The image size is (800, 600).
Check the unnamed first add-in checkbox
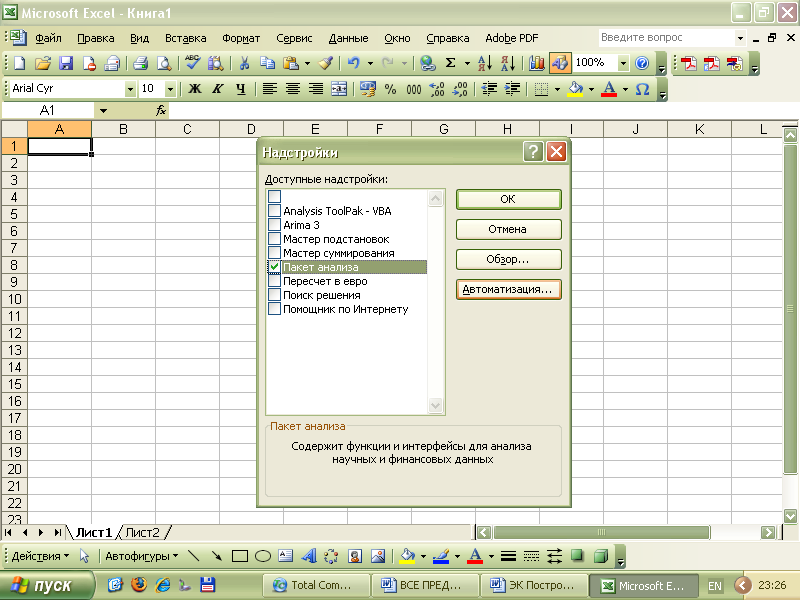click(x=274, y=196)
